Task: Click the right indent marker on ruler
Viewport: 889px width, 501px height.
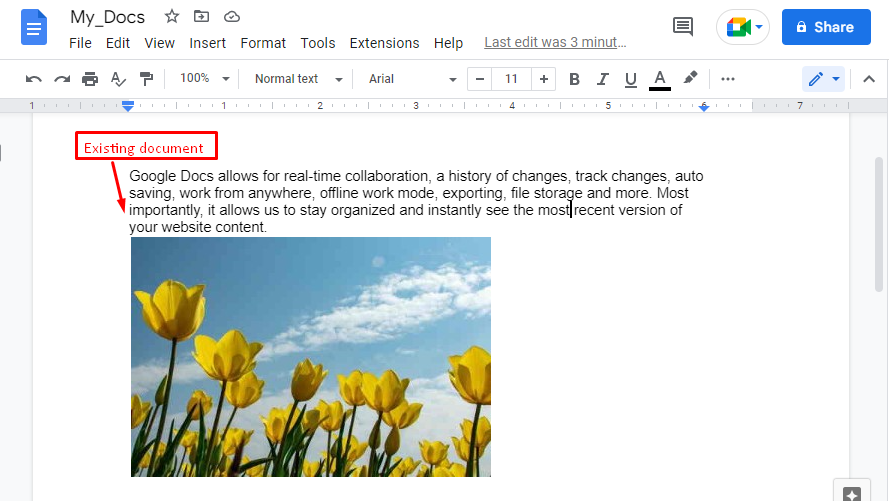Action: (x=704, y=107)
